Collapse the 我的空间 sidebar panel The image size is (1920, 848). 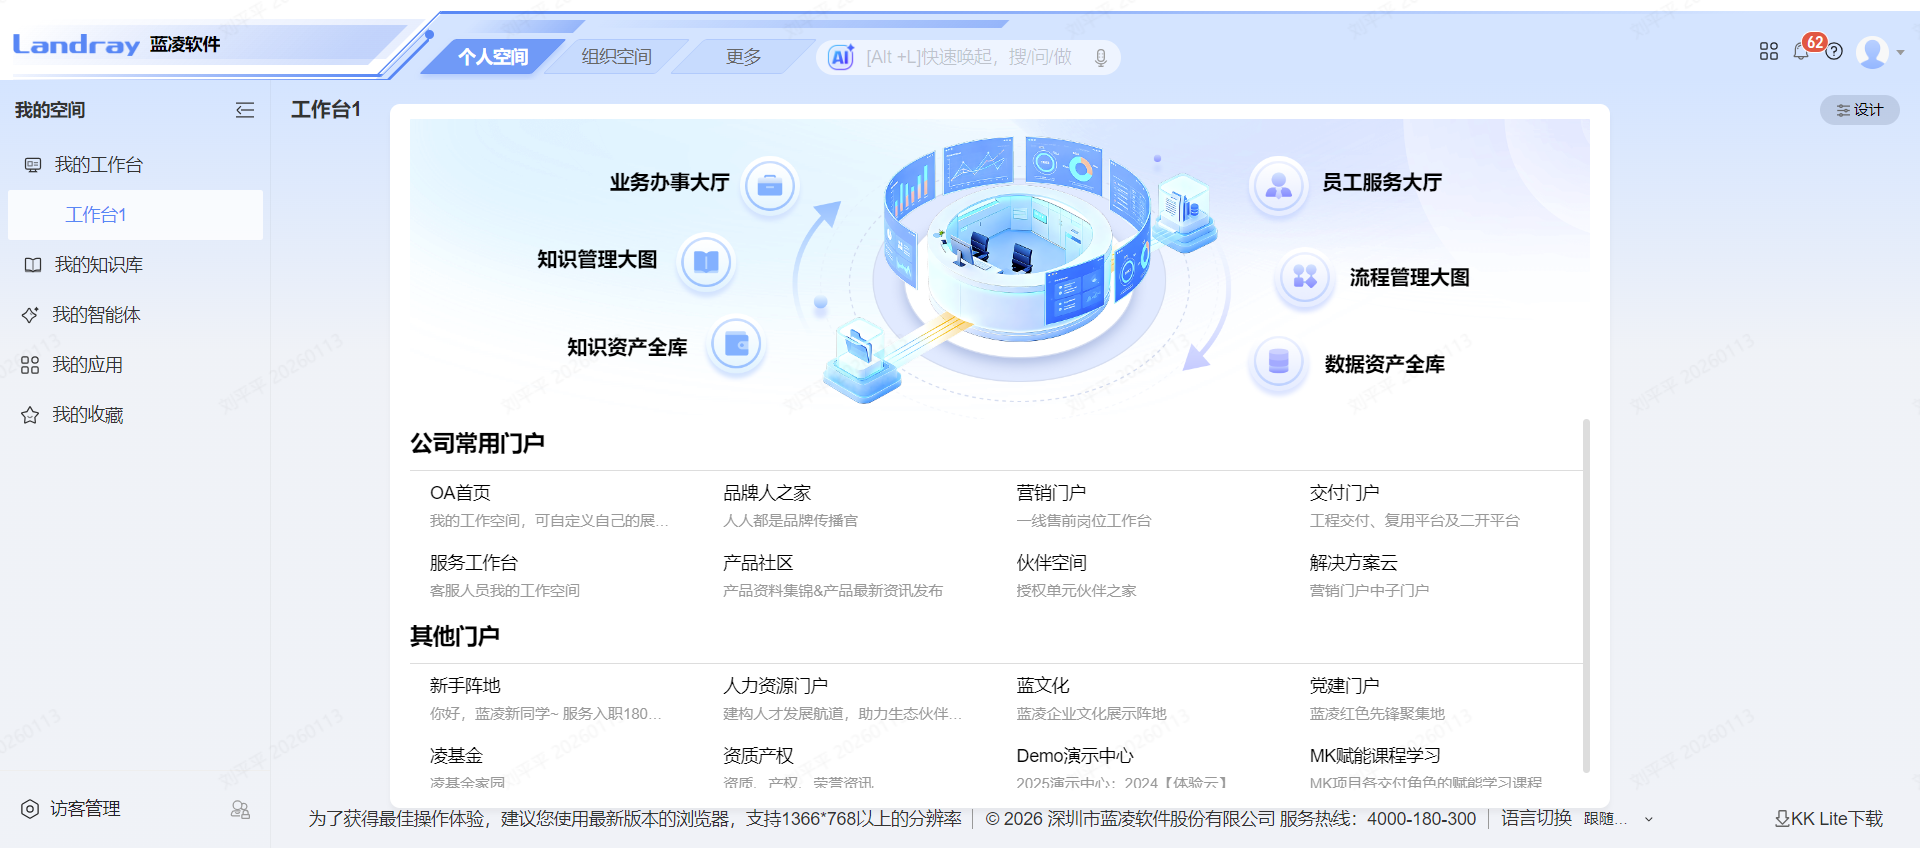tap(245, 110)
